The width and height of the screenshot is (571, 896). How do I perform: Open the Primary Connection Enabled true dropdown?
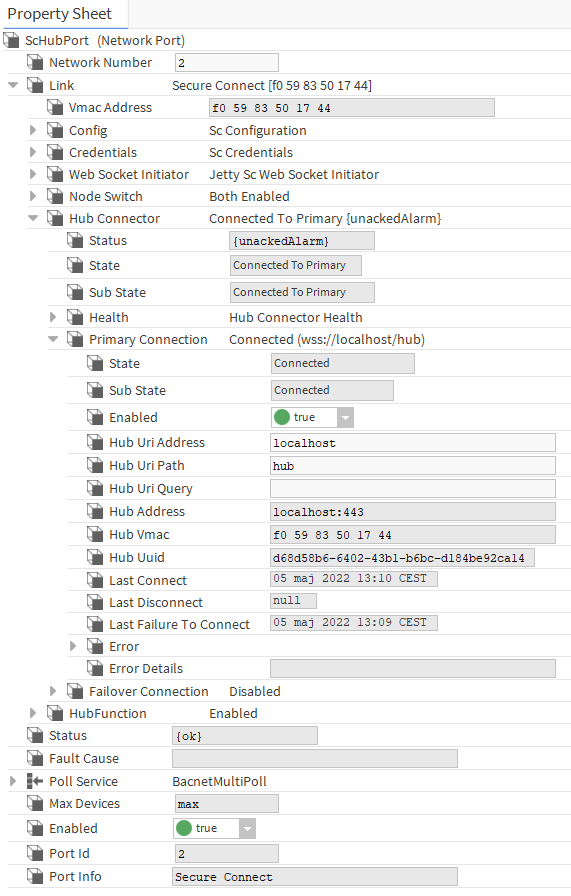point(345,418)
